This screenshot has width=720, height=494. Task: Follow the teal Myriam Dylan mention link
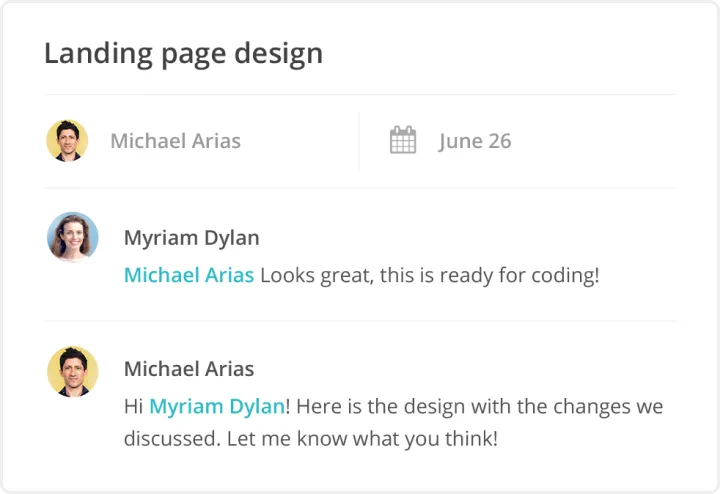point(216,407)
